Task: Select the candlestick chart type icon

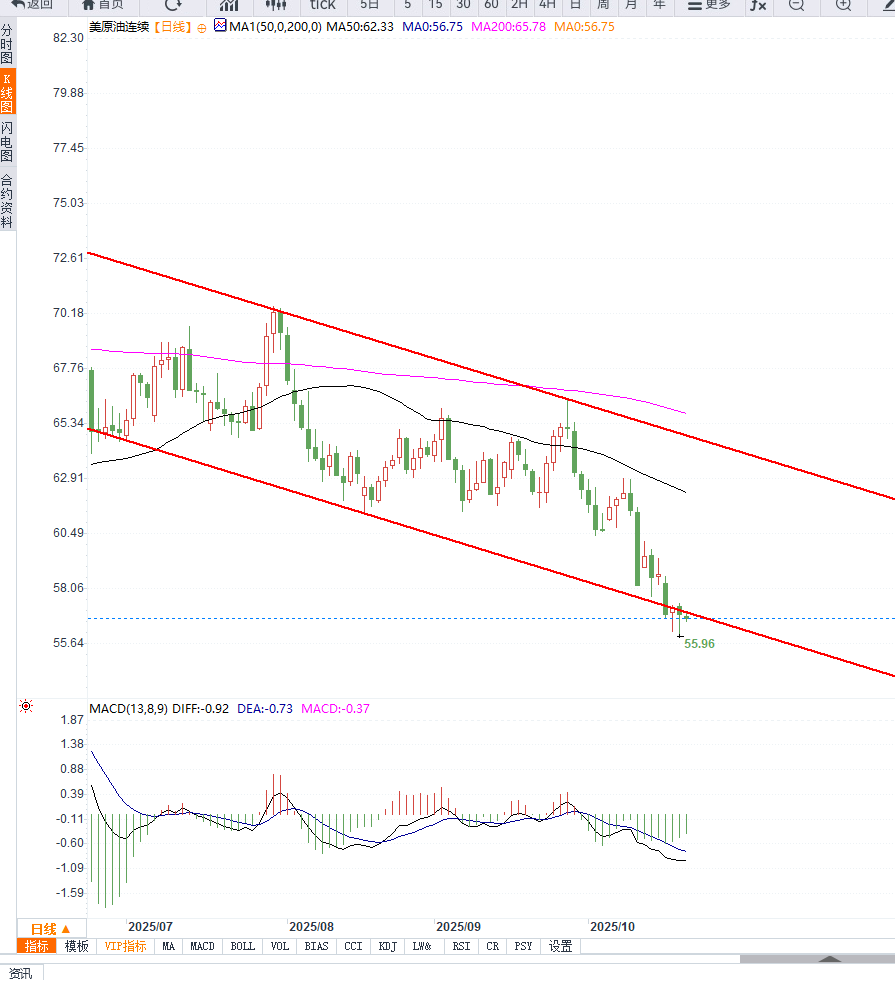Action: 276,5
